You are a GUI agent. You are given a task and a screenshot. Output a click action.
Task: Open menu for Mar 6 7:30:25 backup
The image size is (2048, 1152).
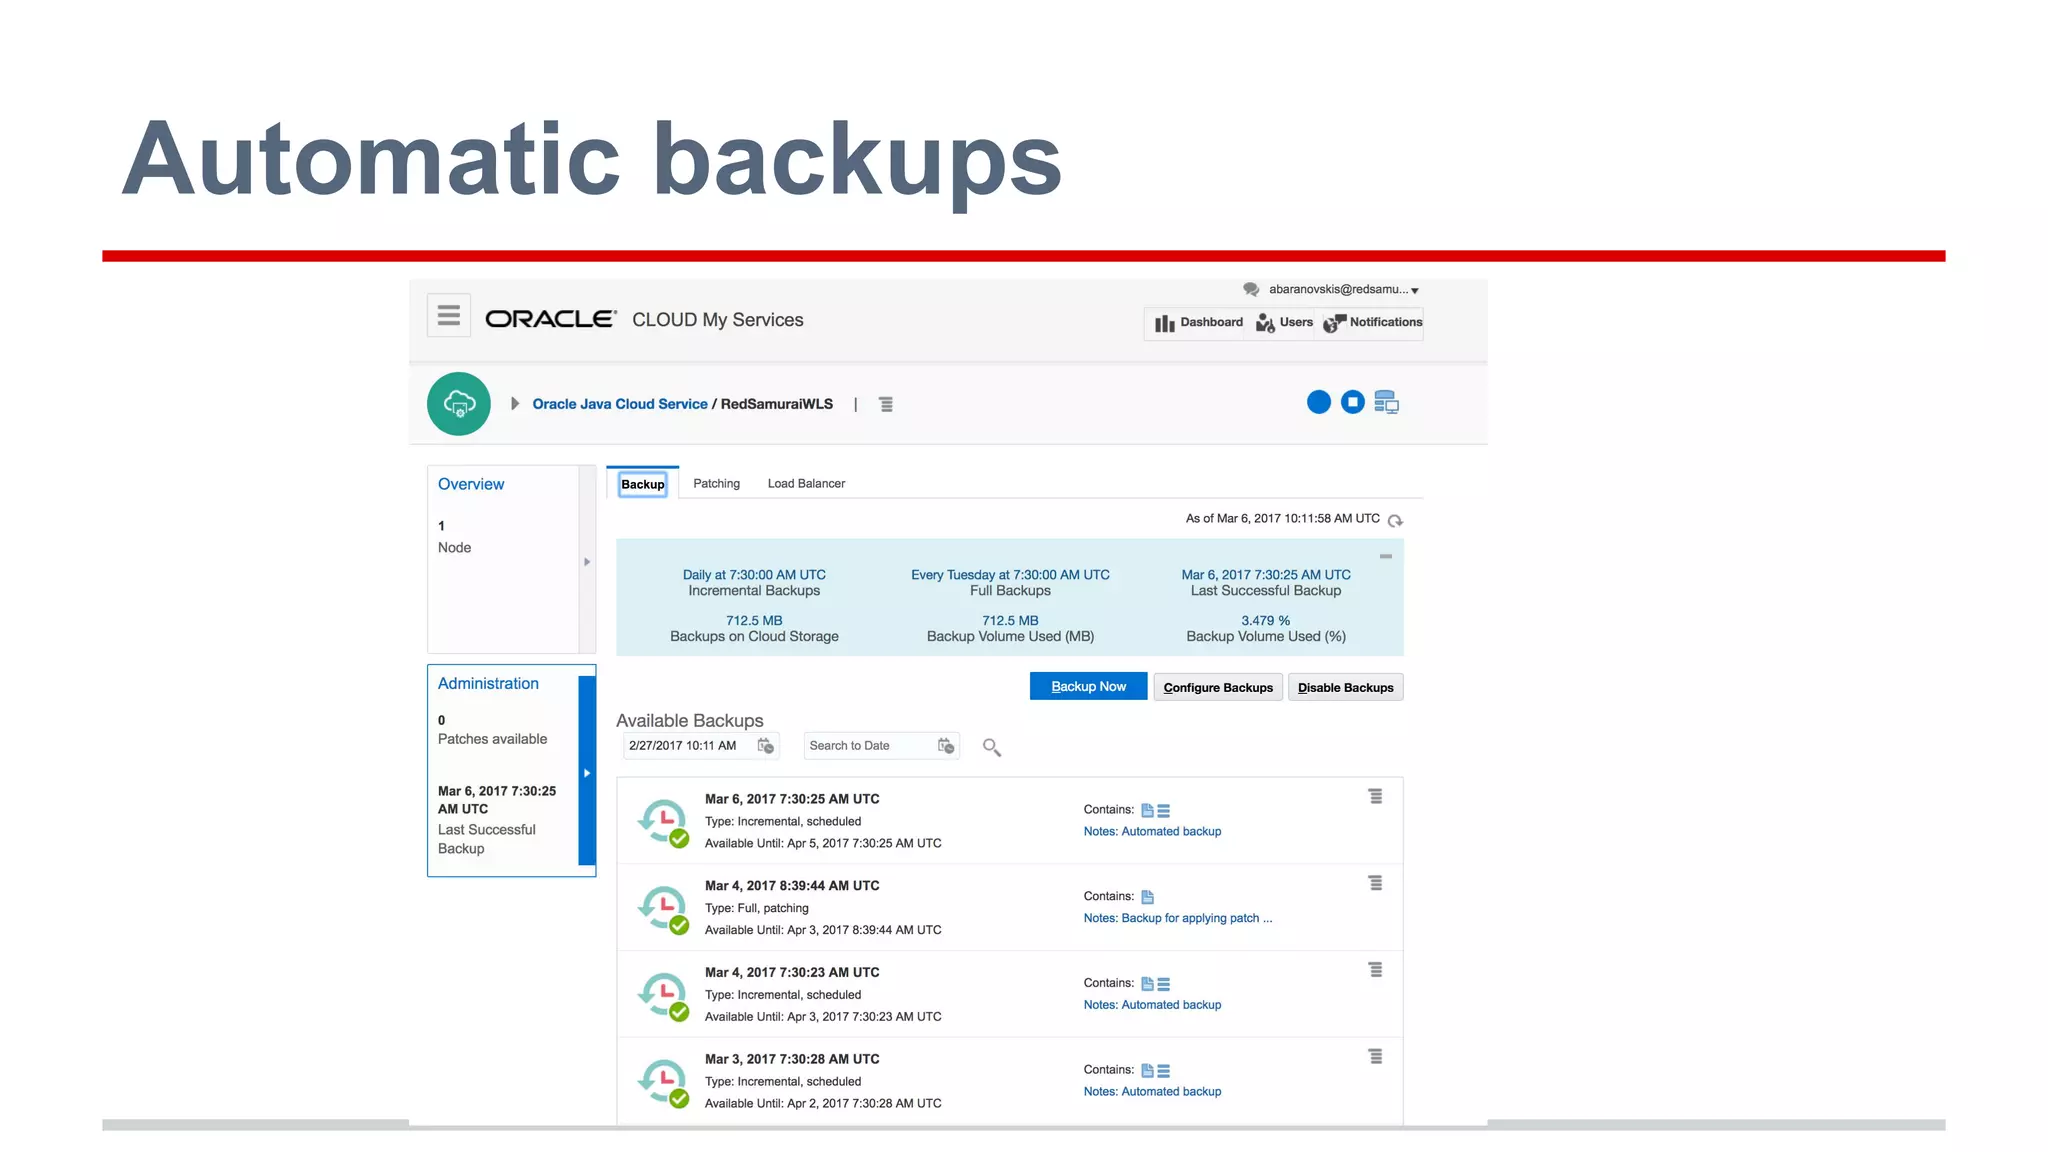(x=1375, y=796)
